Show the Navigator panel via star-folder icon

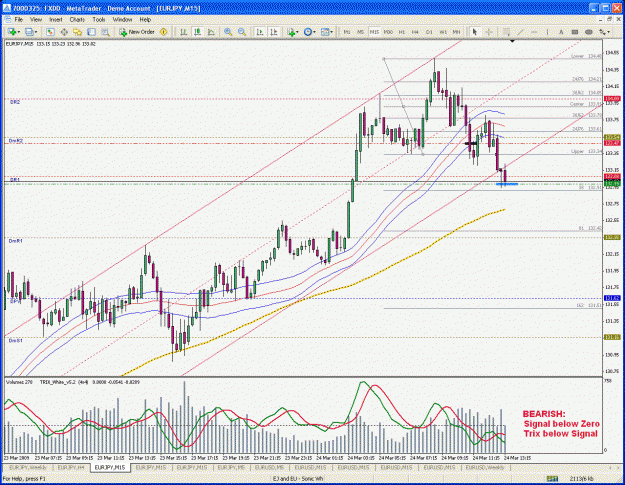(77, 32)
